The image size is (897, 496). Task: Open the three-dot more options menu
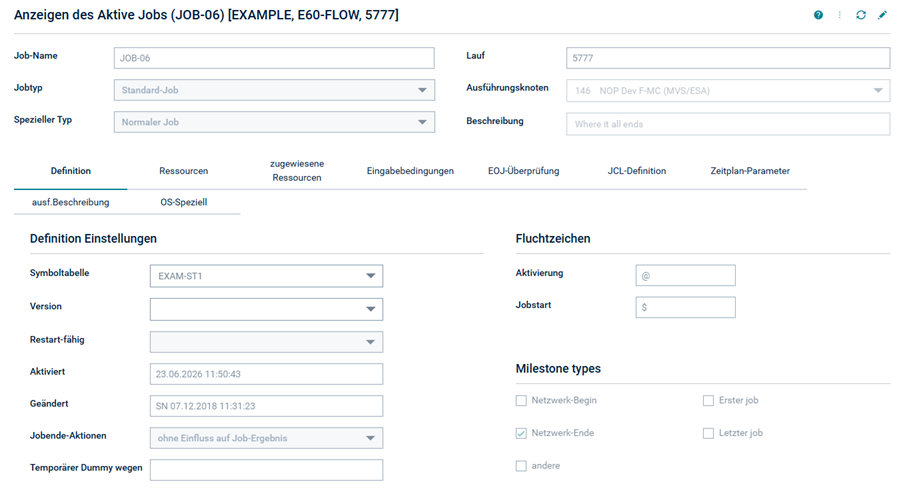839,15
